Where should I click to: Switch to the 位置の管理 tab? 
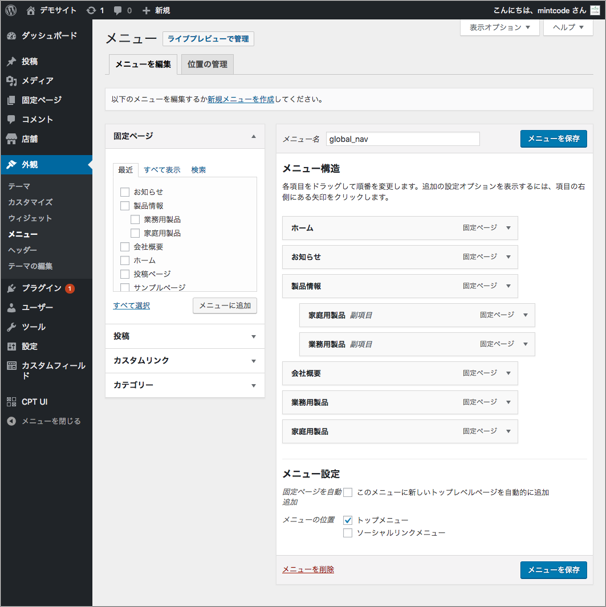208,65
